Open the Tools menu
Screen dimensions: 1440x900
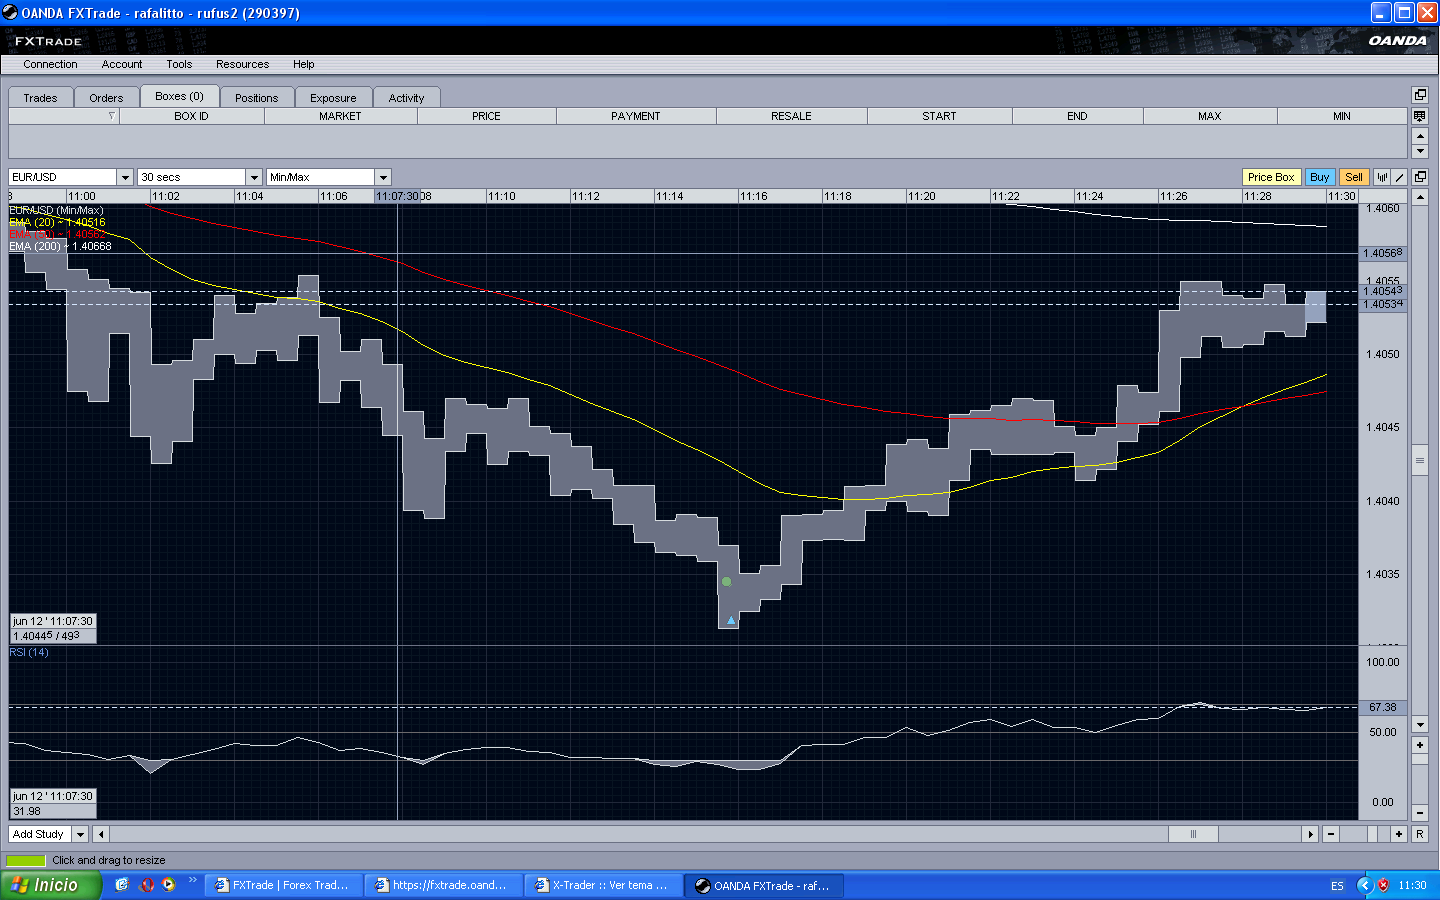click(x=179, y=64)
